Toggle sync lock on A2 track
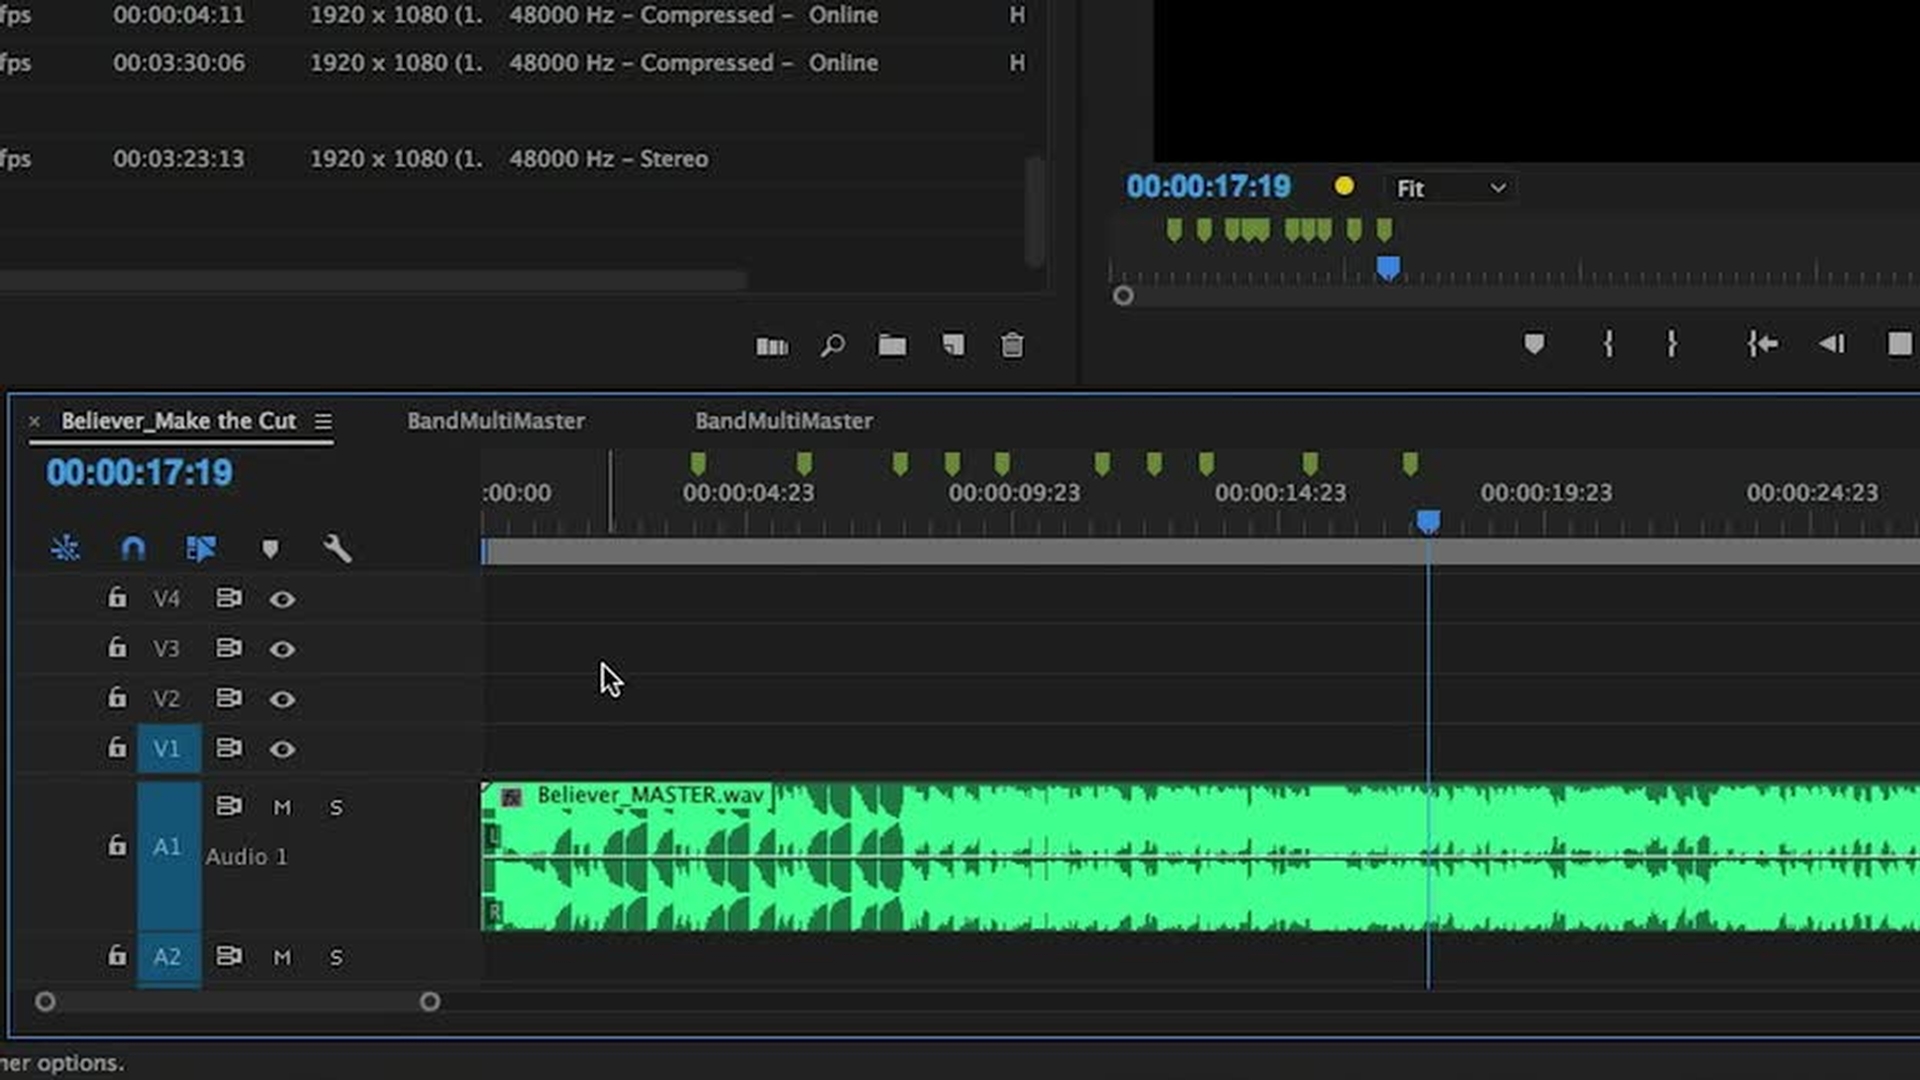This screenshot has height=1080, width=1920. (229, 956)
